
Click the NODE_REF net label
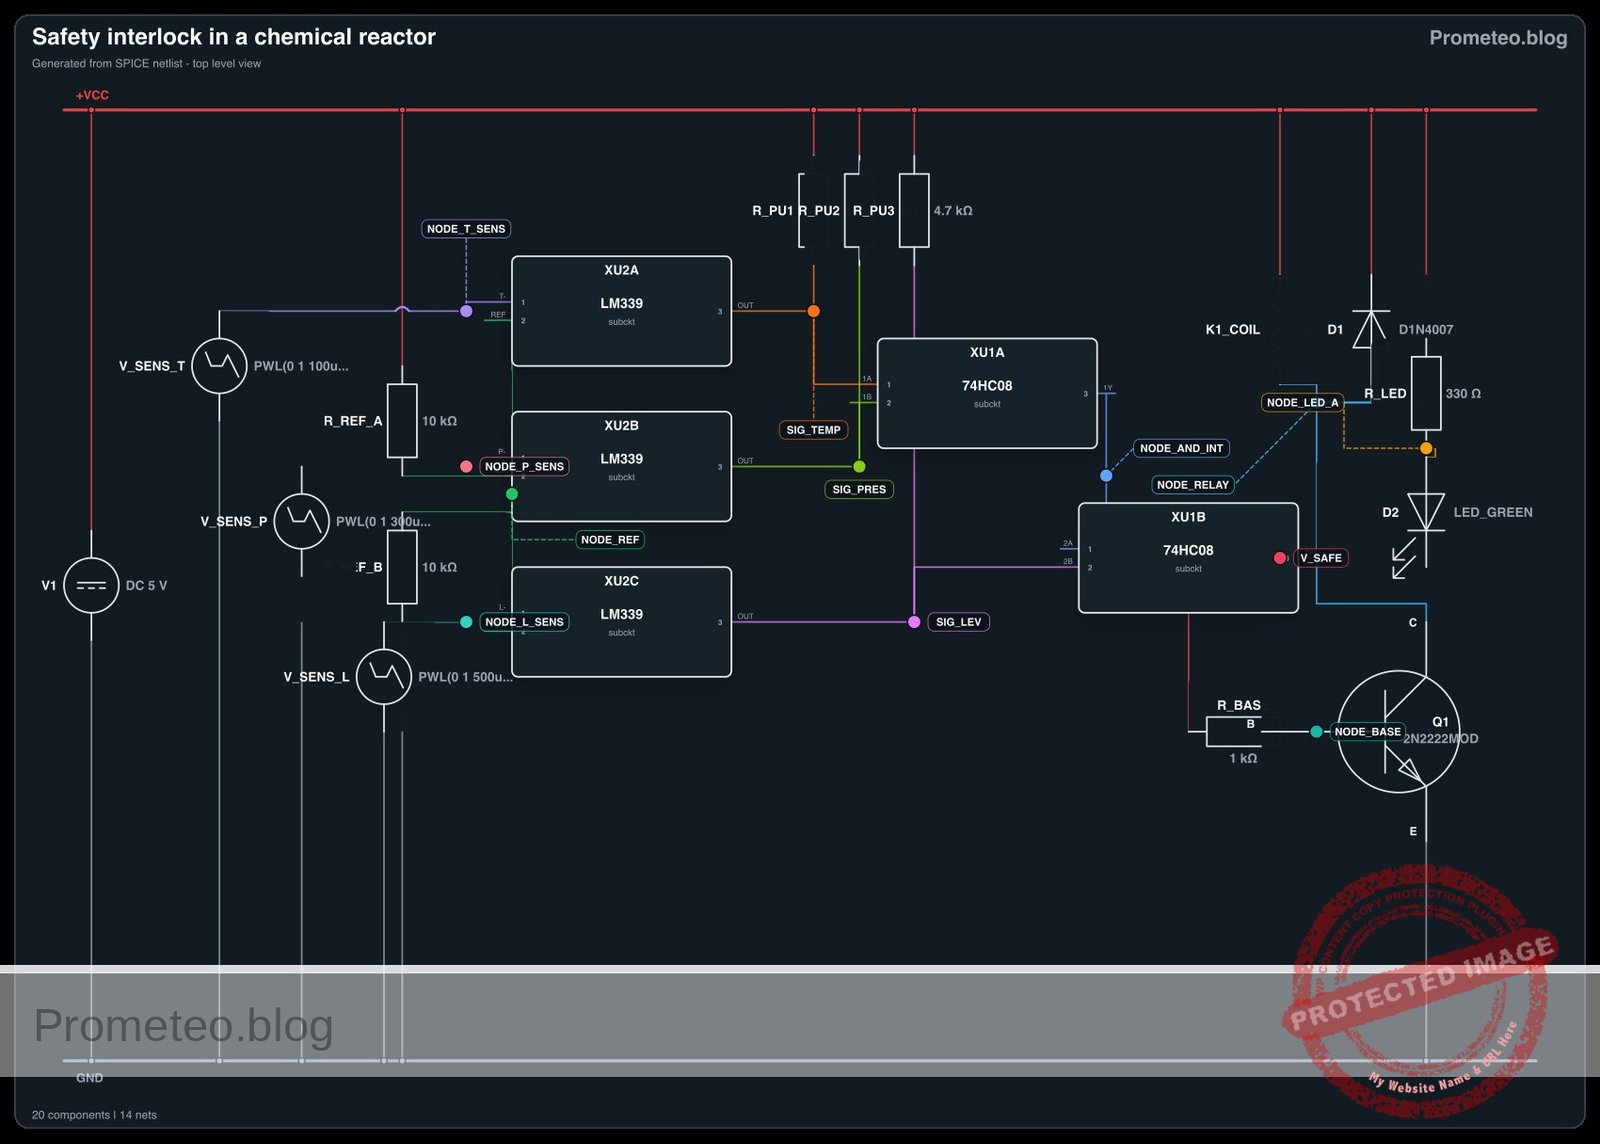pos(610,540)
